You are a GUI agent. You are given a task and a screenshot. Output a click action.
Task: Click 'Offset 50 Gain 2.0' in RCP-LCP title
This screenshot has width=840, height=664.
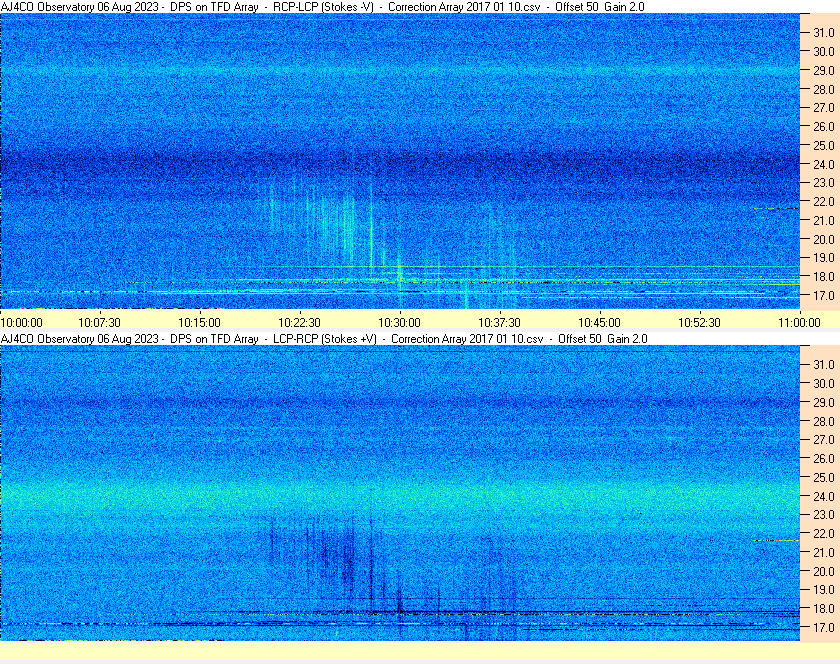(599, 7)
